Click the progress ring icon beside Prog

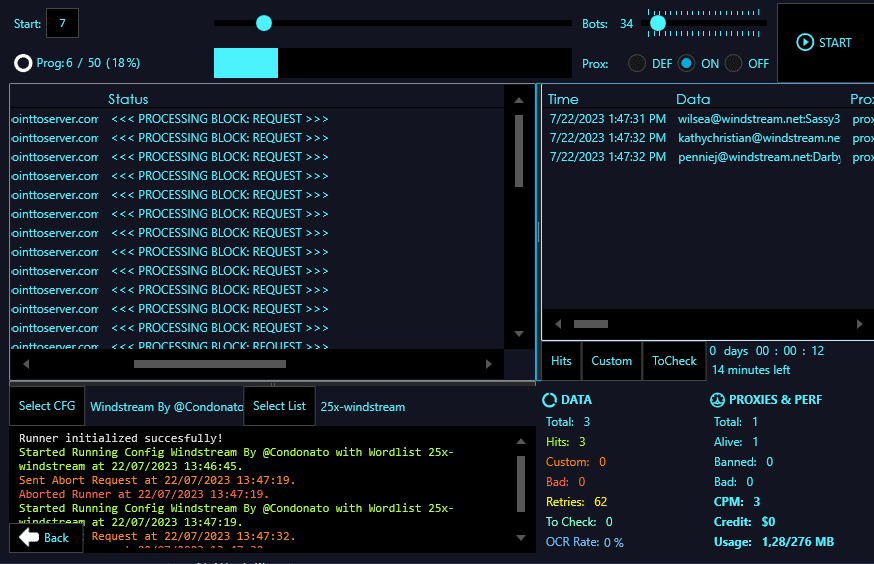tap(23, 63)
